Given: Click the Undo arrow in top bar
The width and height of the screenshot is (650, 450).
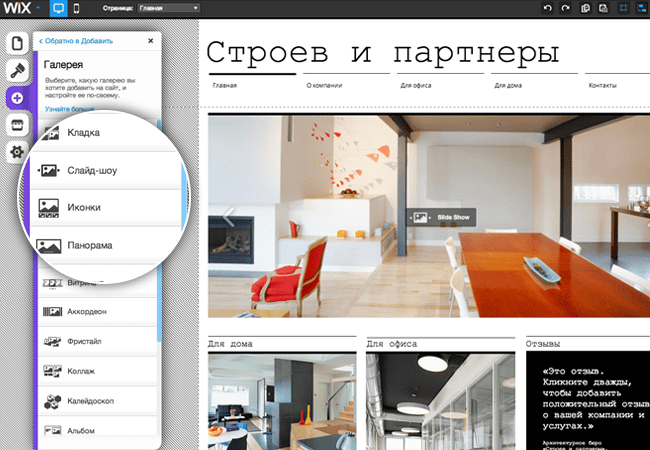Looking at the screenshot, I should tap(547, 8).
